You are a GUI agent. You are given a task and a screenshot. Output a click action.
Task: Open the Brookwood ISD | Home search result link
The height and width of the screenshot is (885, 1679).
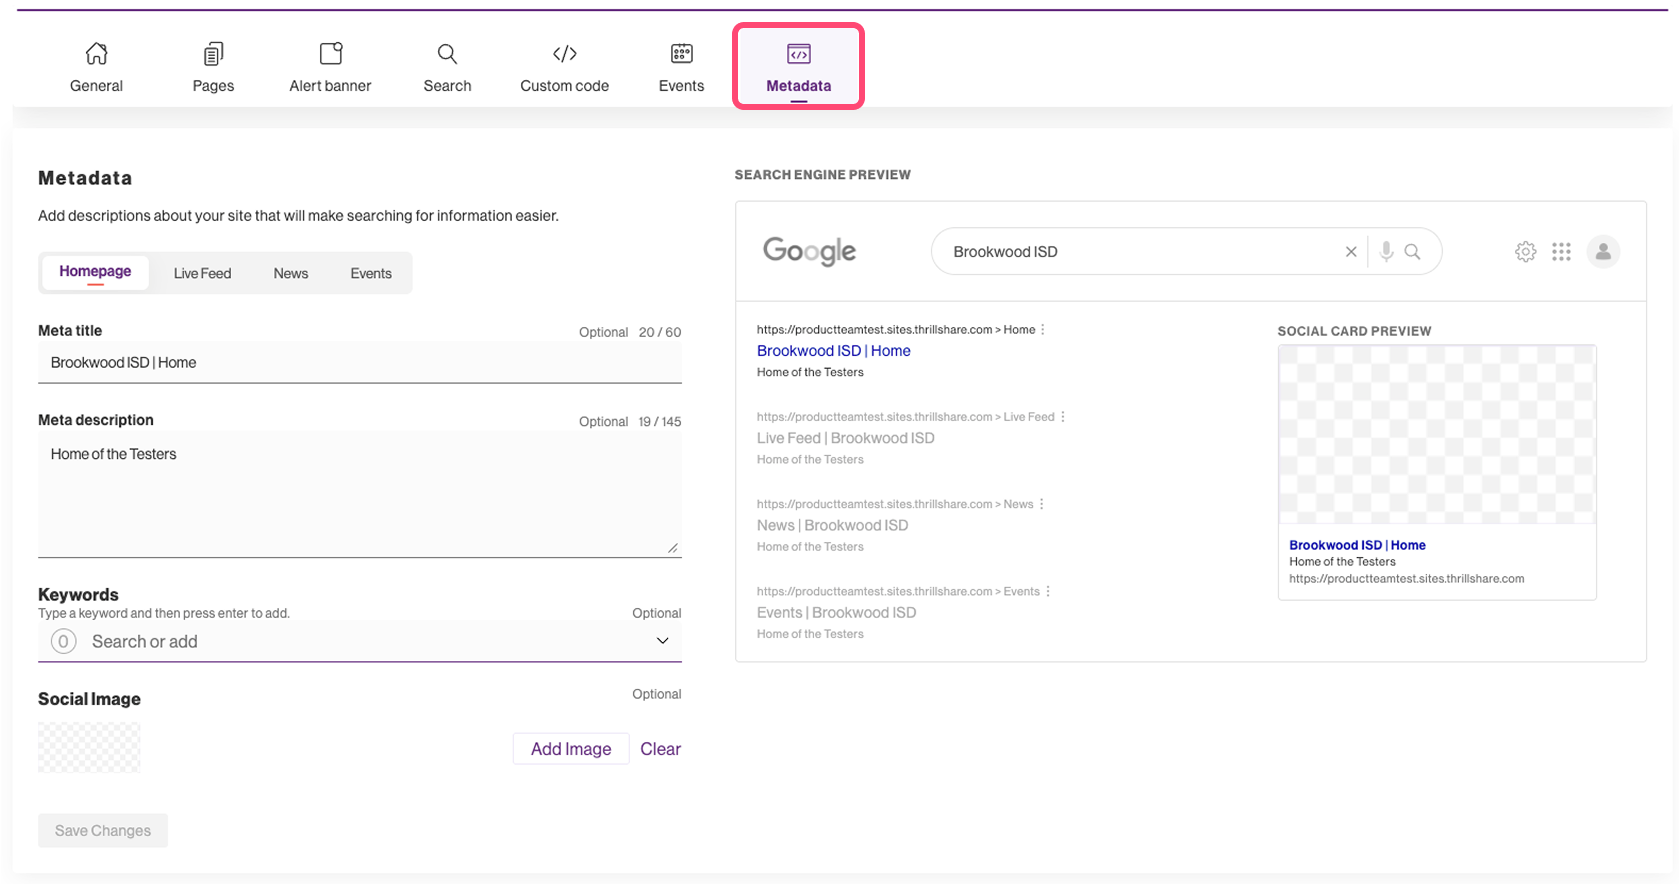[x=833, y=351]
